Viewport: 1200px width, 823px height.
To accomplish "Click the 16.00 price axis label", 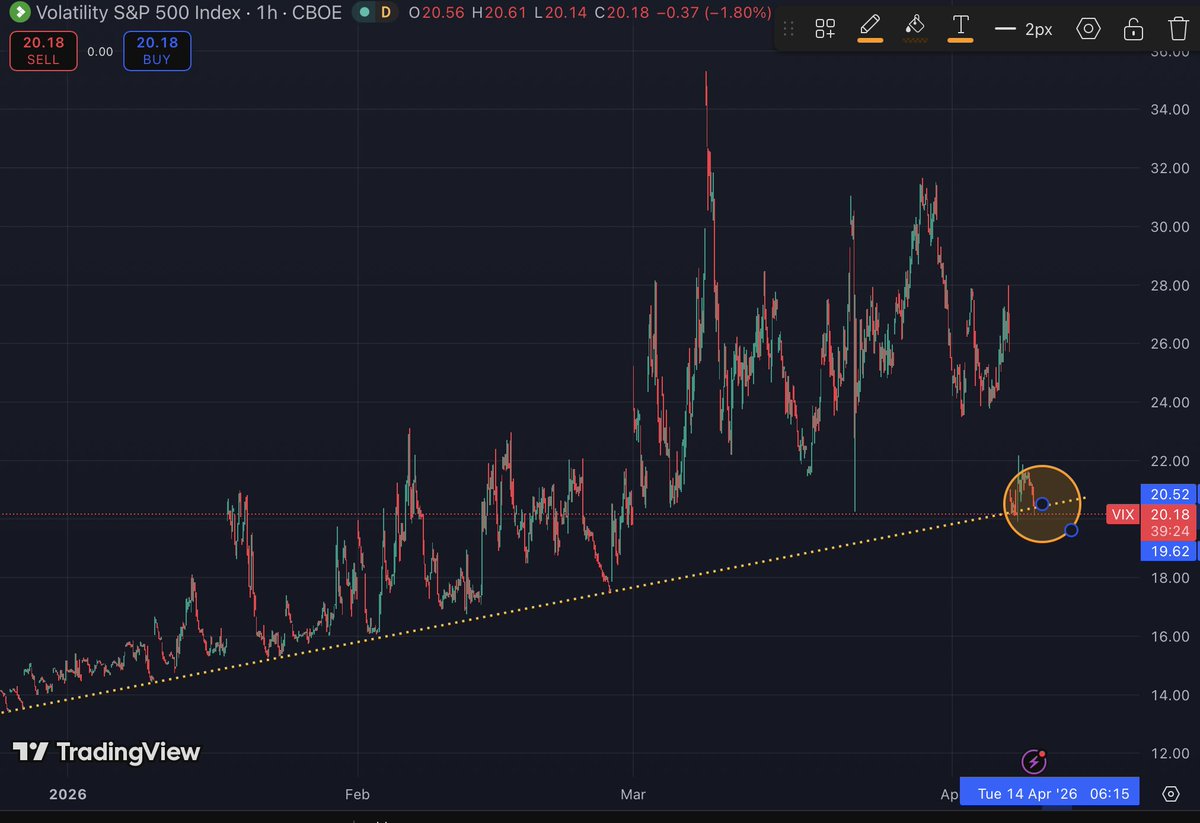I will pyautogui.click(x=1168, y=636).
